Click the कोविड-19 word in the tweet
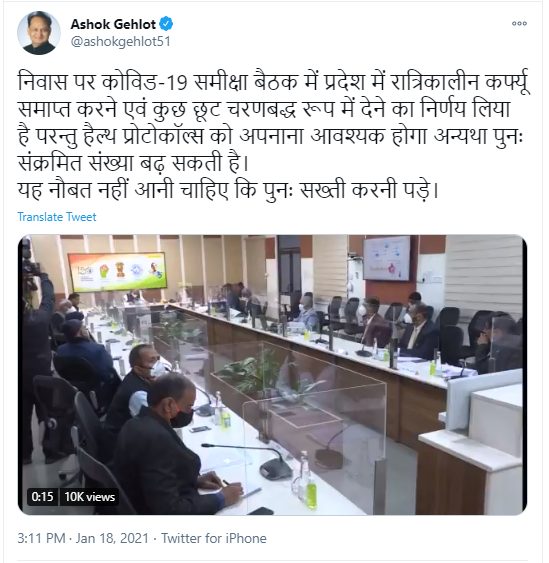This screenshot has height=563, width=549. tap(144, 82)
